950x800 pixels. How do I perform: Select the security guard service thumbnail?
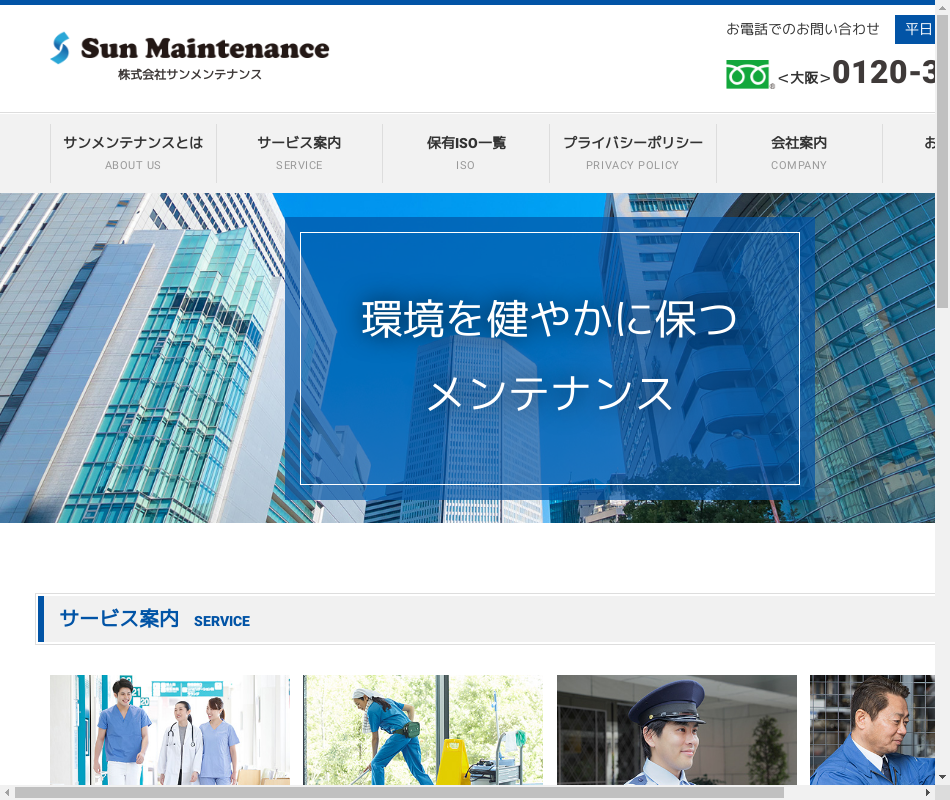tap(676, 729)
